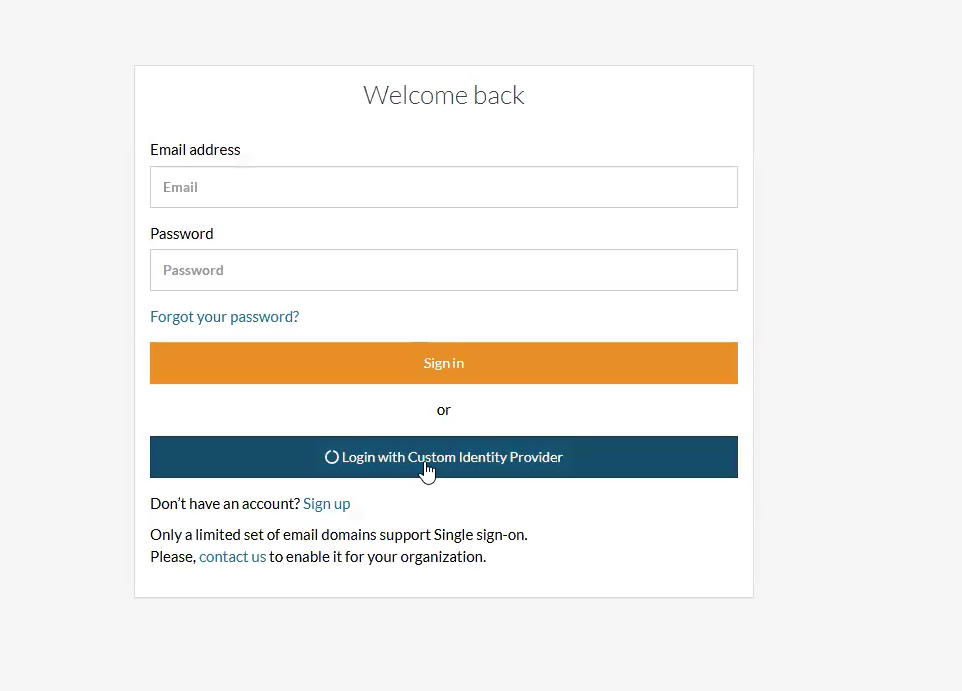The width and height of the screenshot is (962, 691).
Task: Click the Email address field label
Action: click(x=195, y=150)
